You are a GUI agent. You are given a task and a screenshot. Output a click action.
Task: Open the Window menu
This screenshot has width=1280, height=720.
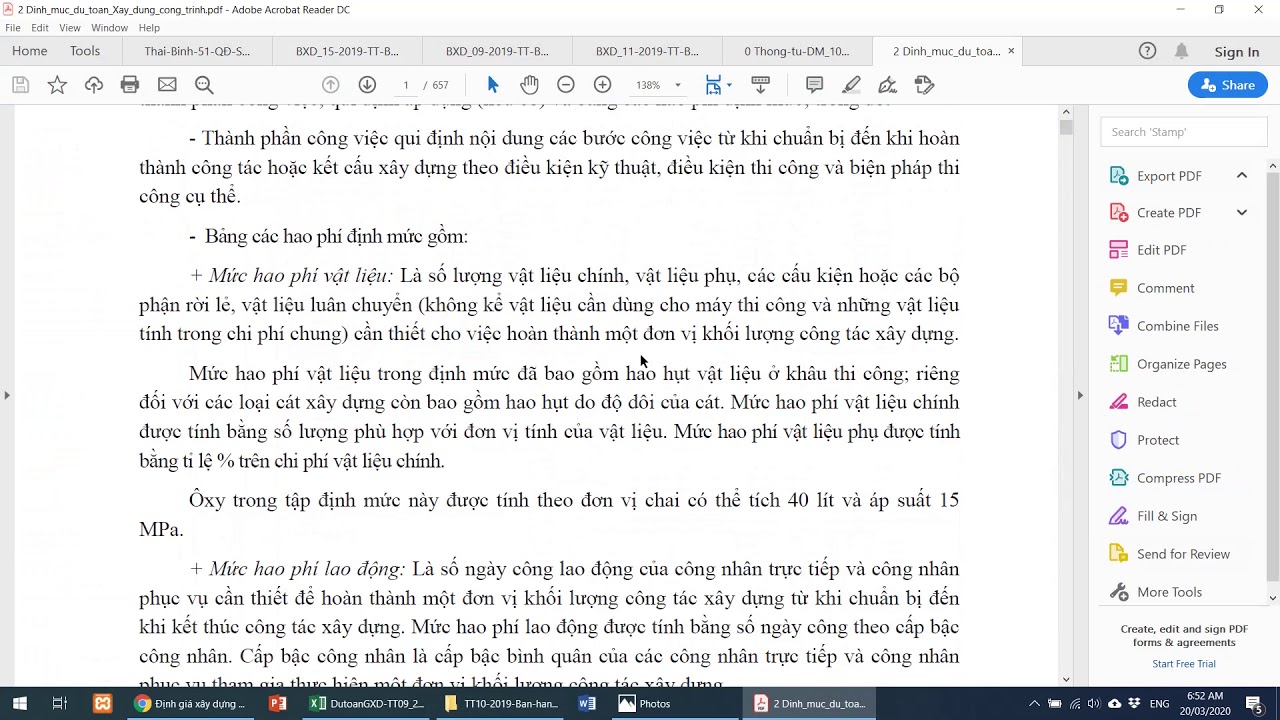click(110, 28)
